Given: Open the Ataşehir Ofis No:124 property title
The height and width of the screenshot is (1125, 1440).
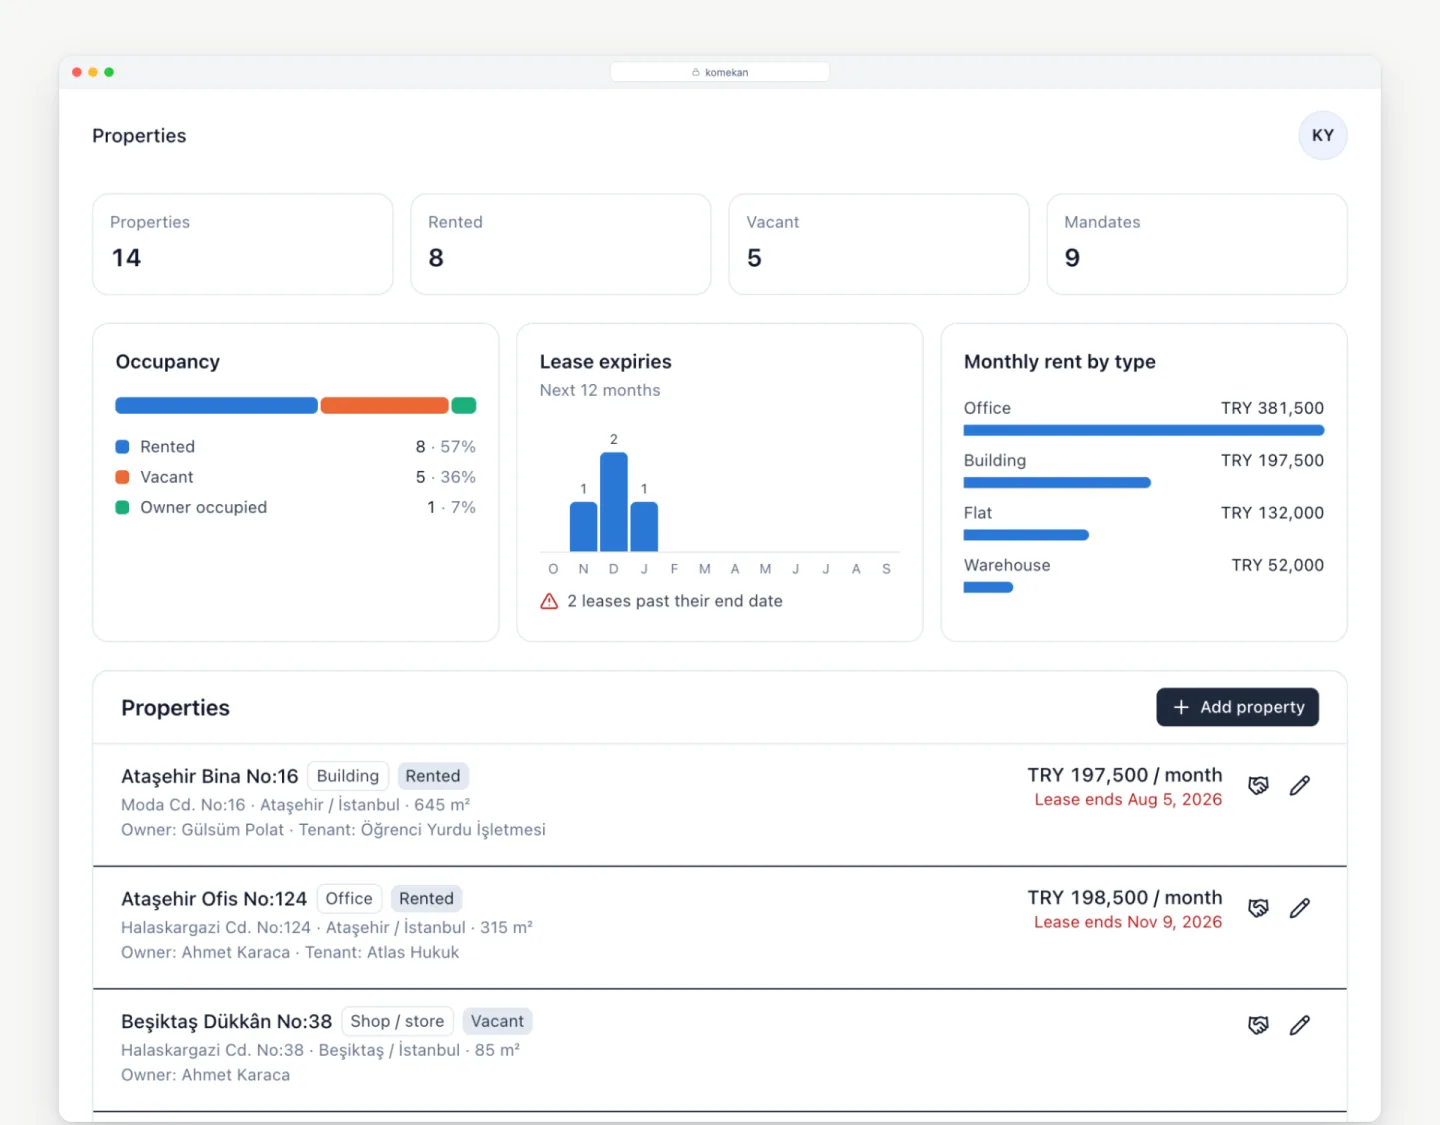Looking at the screenshot, I should pyautogui.click(x=214, y=899).
